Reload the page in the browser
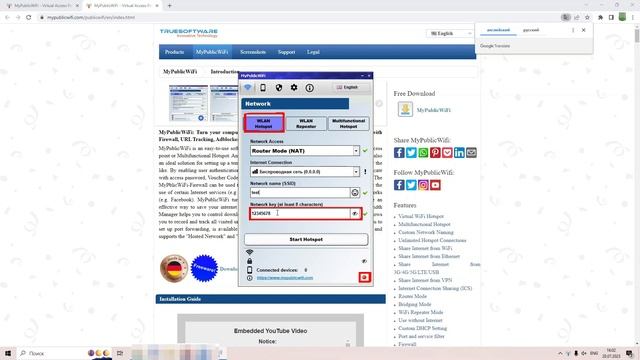 pyautogui.click(x=29, y=18)
